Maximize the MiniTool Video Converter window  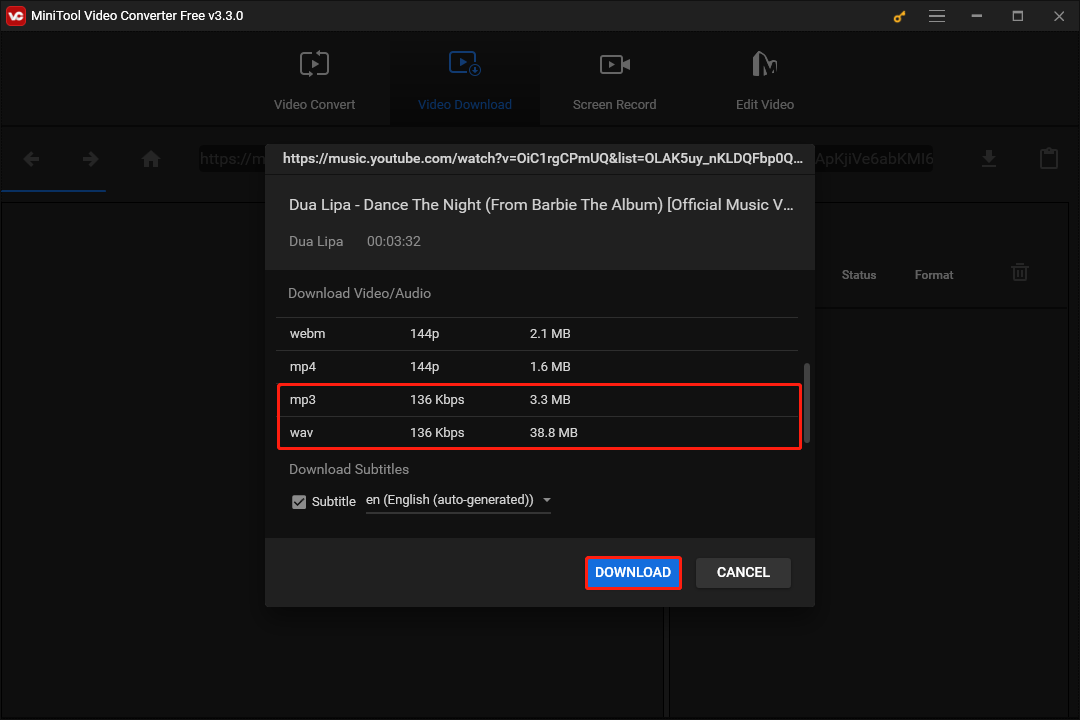pos(1017,16)
